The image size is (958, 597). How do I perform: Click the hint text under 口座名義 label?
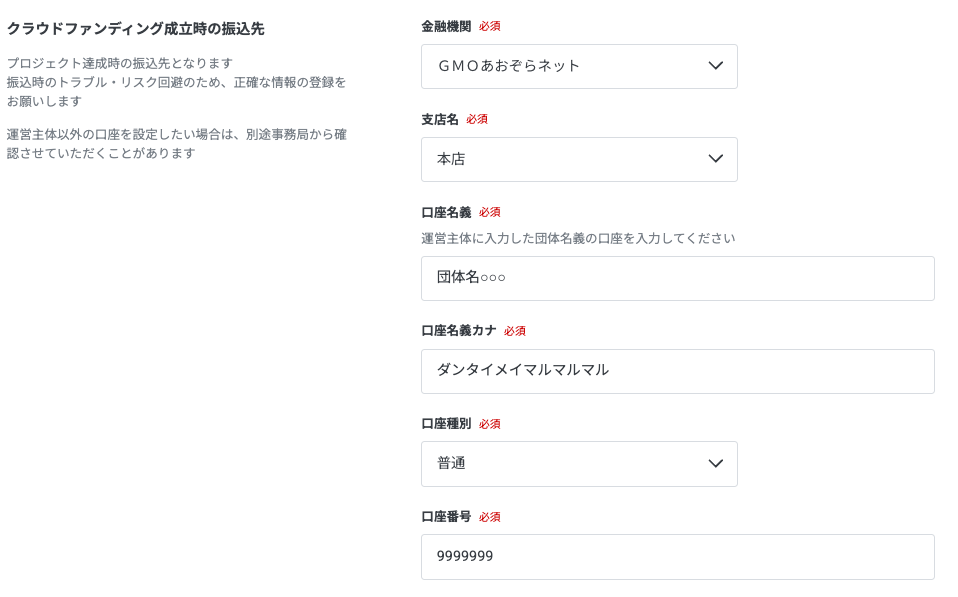pyautogui.click(x=578, y=238)
